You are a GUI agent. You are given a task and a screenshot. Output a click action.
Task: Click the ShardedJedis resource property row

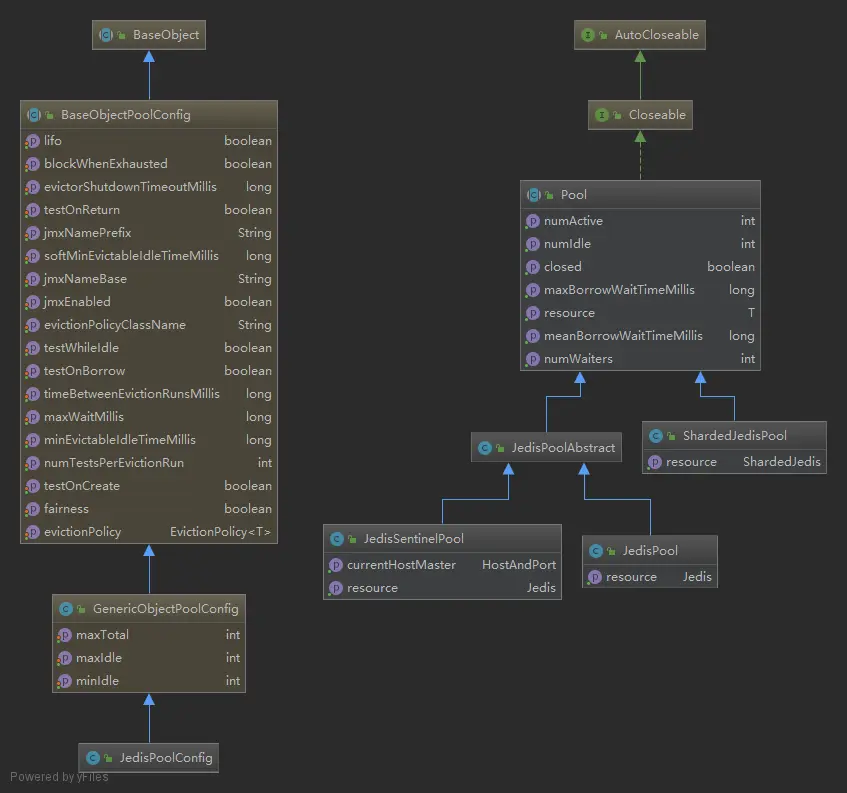[734, 462]
